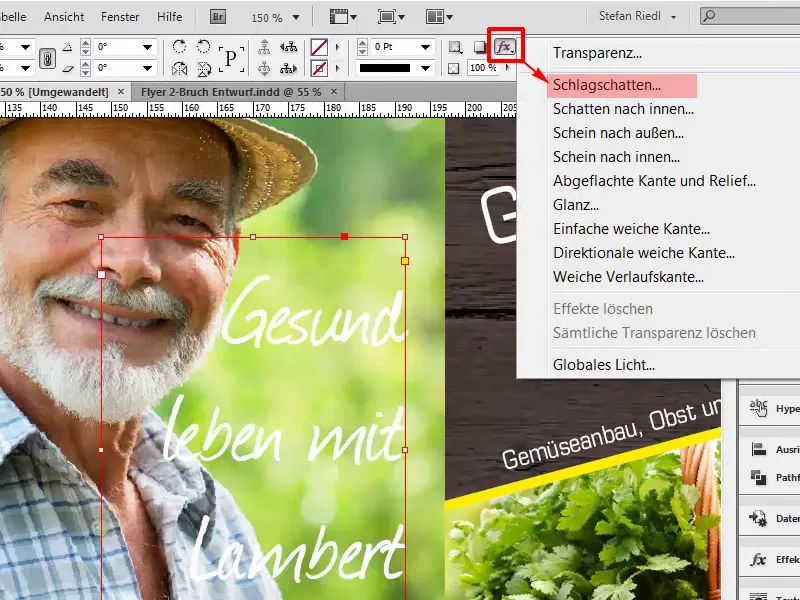800x600 pixels.
Task: Click the stroke weight stepper arrows
Action: click(x=362, y=47)
